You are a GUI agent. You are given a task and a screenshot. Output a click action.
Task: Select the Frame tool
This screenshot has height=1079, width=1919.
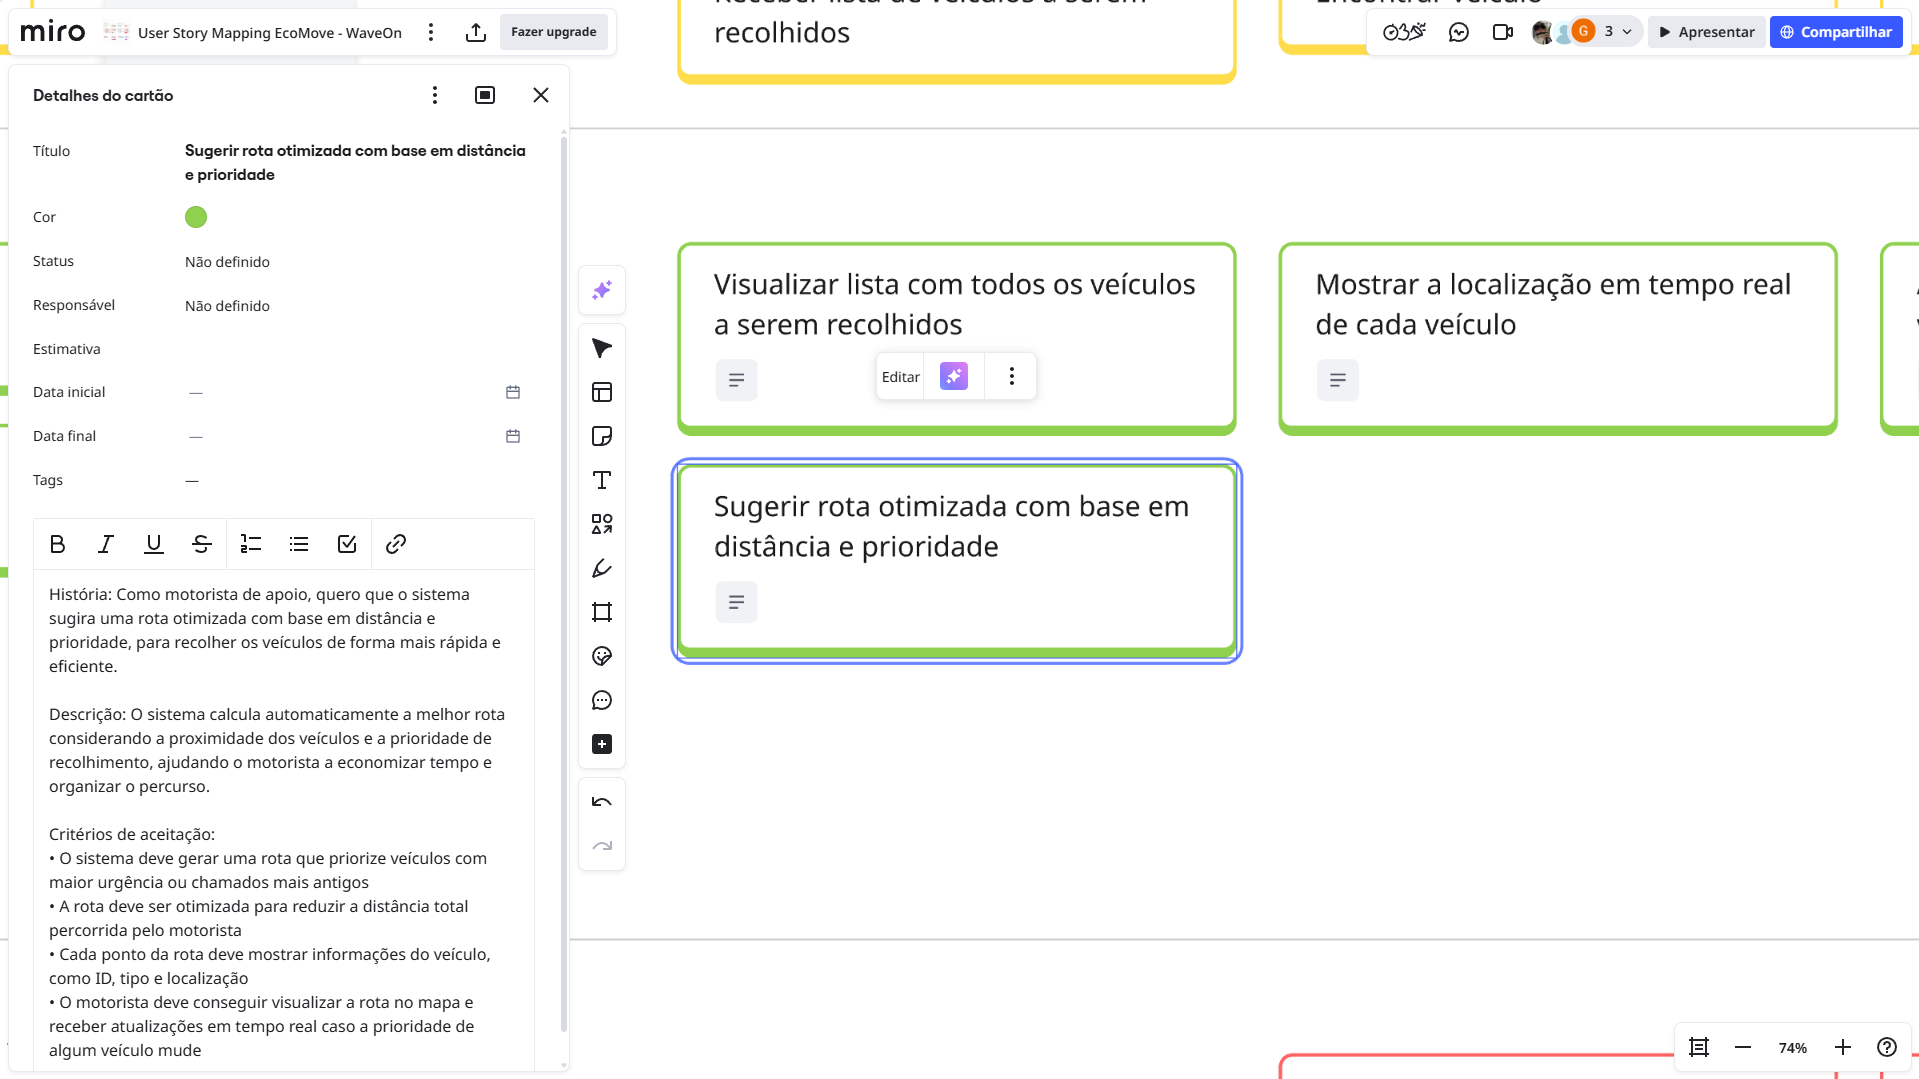tap(601, 612)
